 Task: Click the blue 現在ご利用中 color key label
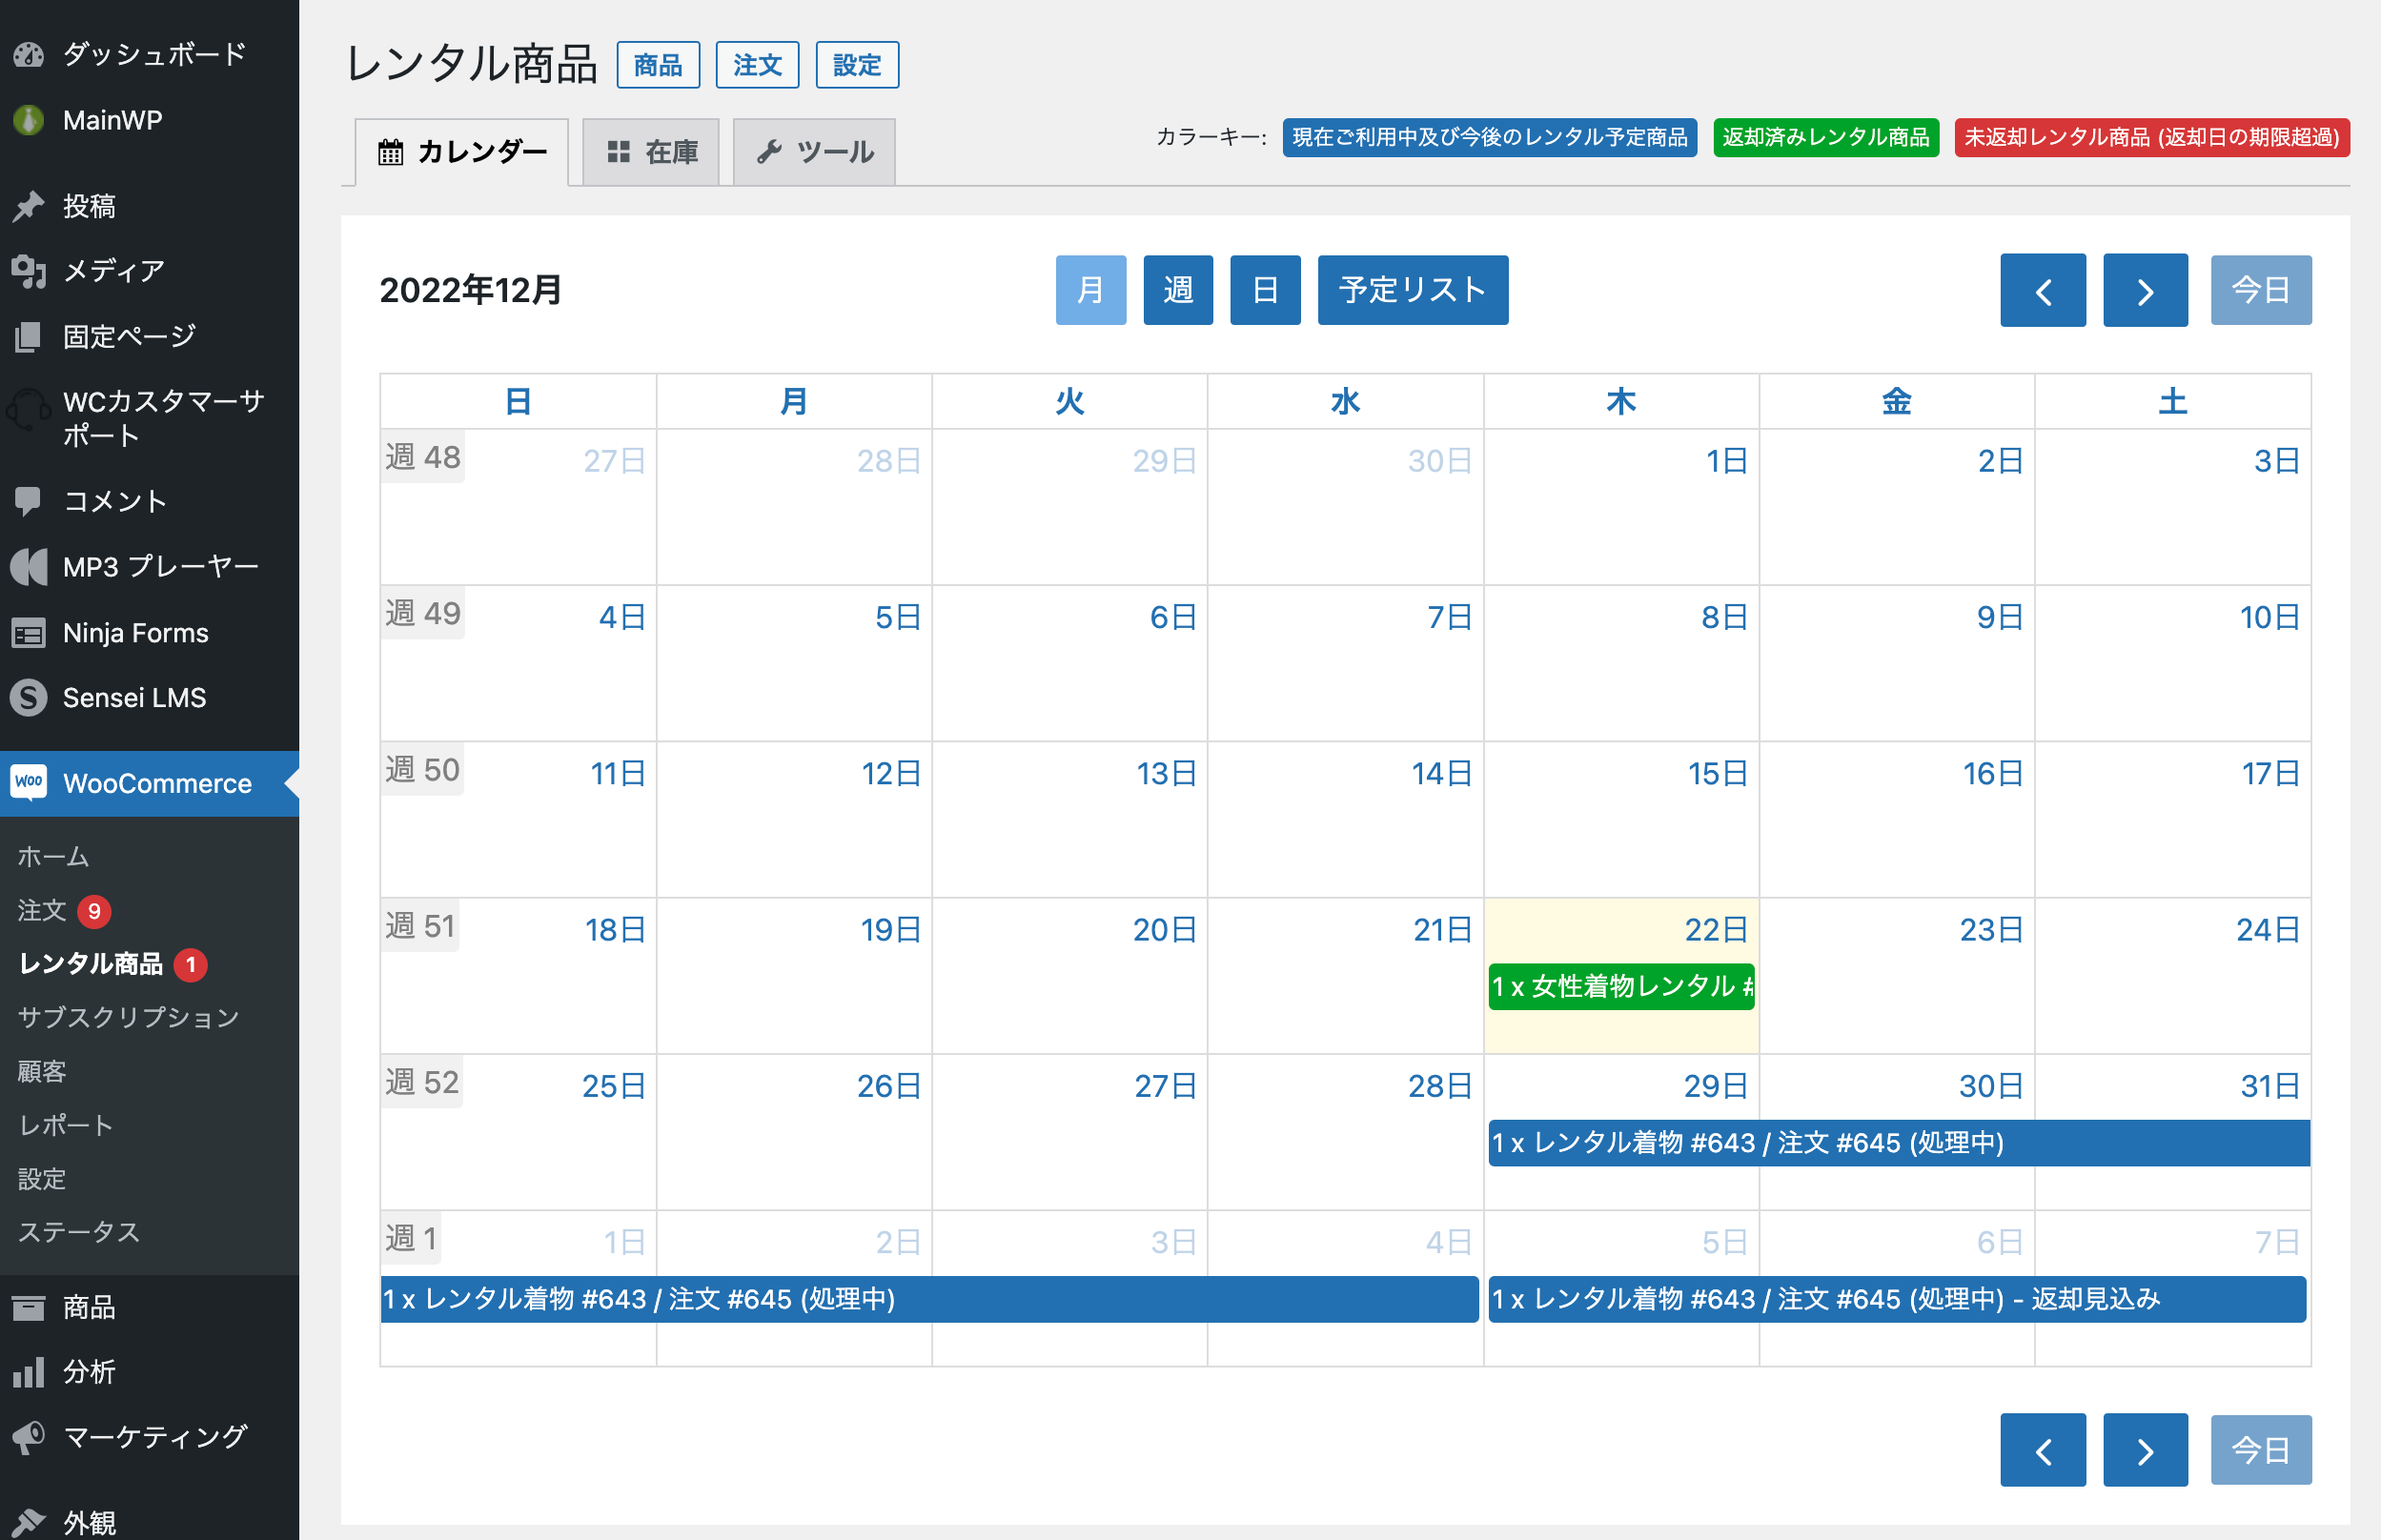point(1489,137)
